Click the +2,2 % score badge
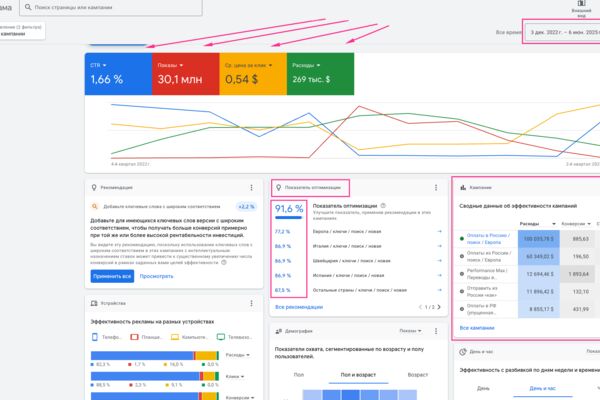The height and width of the screenshot is (400, 600). point(246,207)
